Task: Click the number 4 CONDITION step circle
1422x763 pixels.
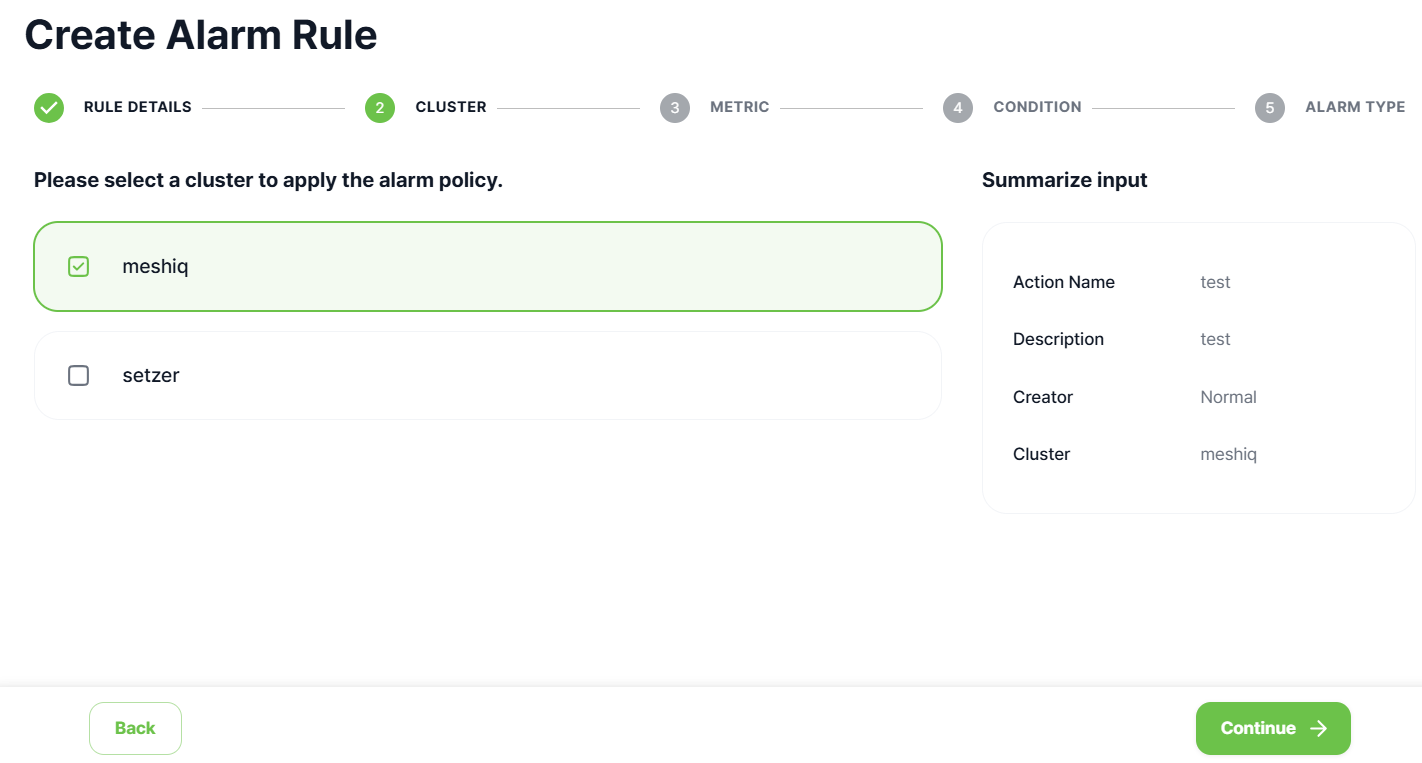Action: coord(958,107)
